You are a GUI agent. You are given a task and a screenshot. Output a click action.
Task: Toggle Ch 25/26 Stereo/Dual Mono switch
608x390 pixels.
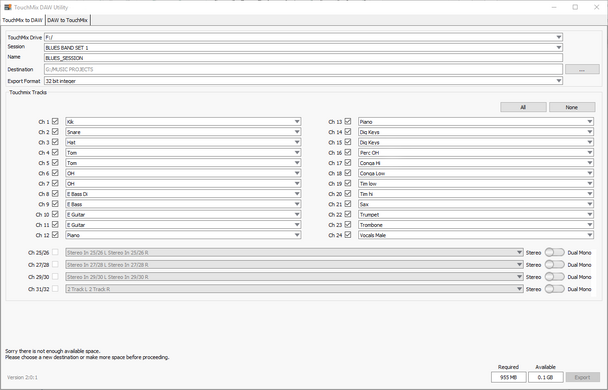pos(554,253)
